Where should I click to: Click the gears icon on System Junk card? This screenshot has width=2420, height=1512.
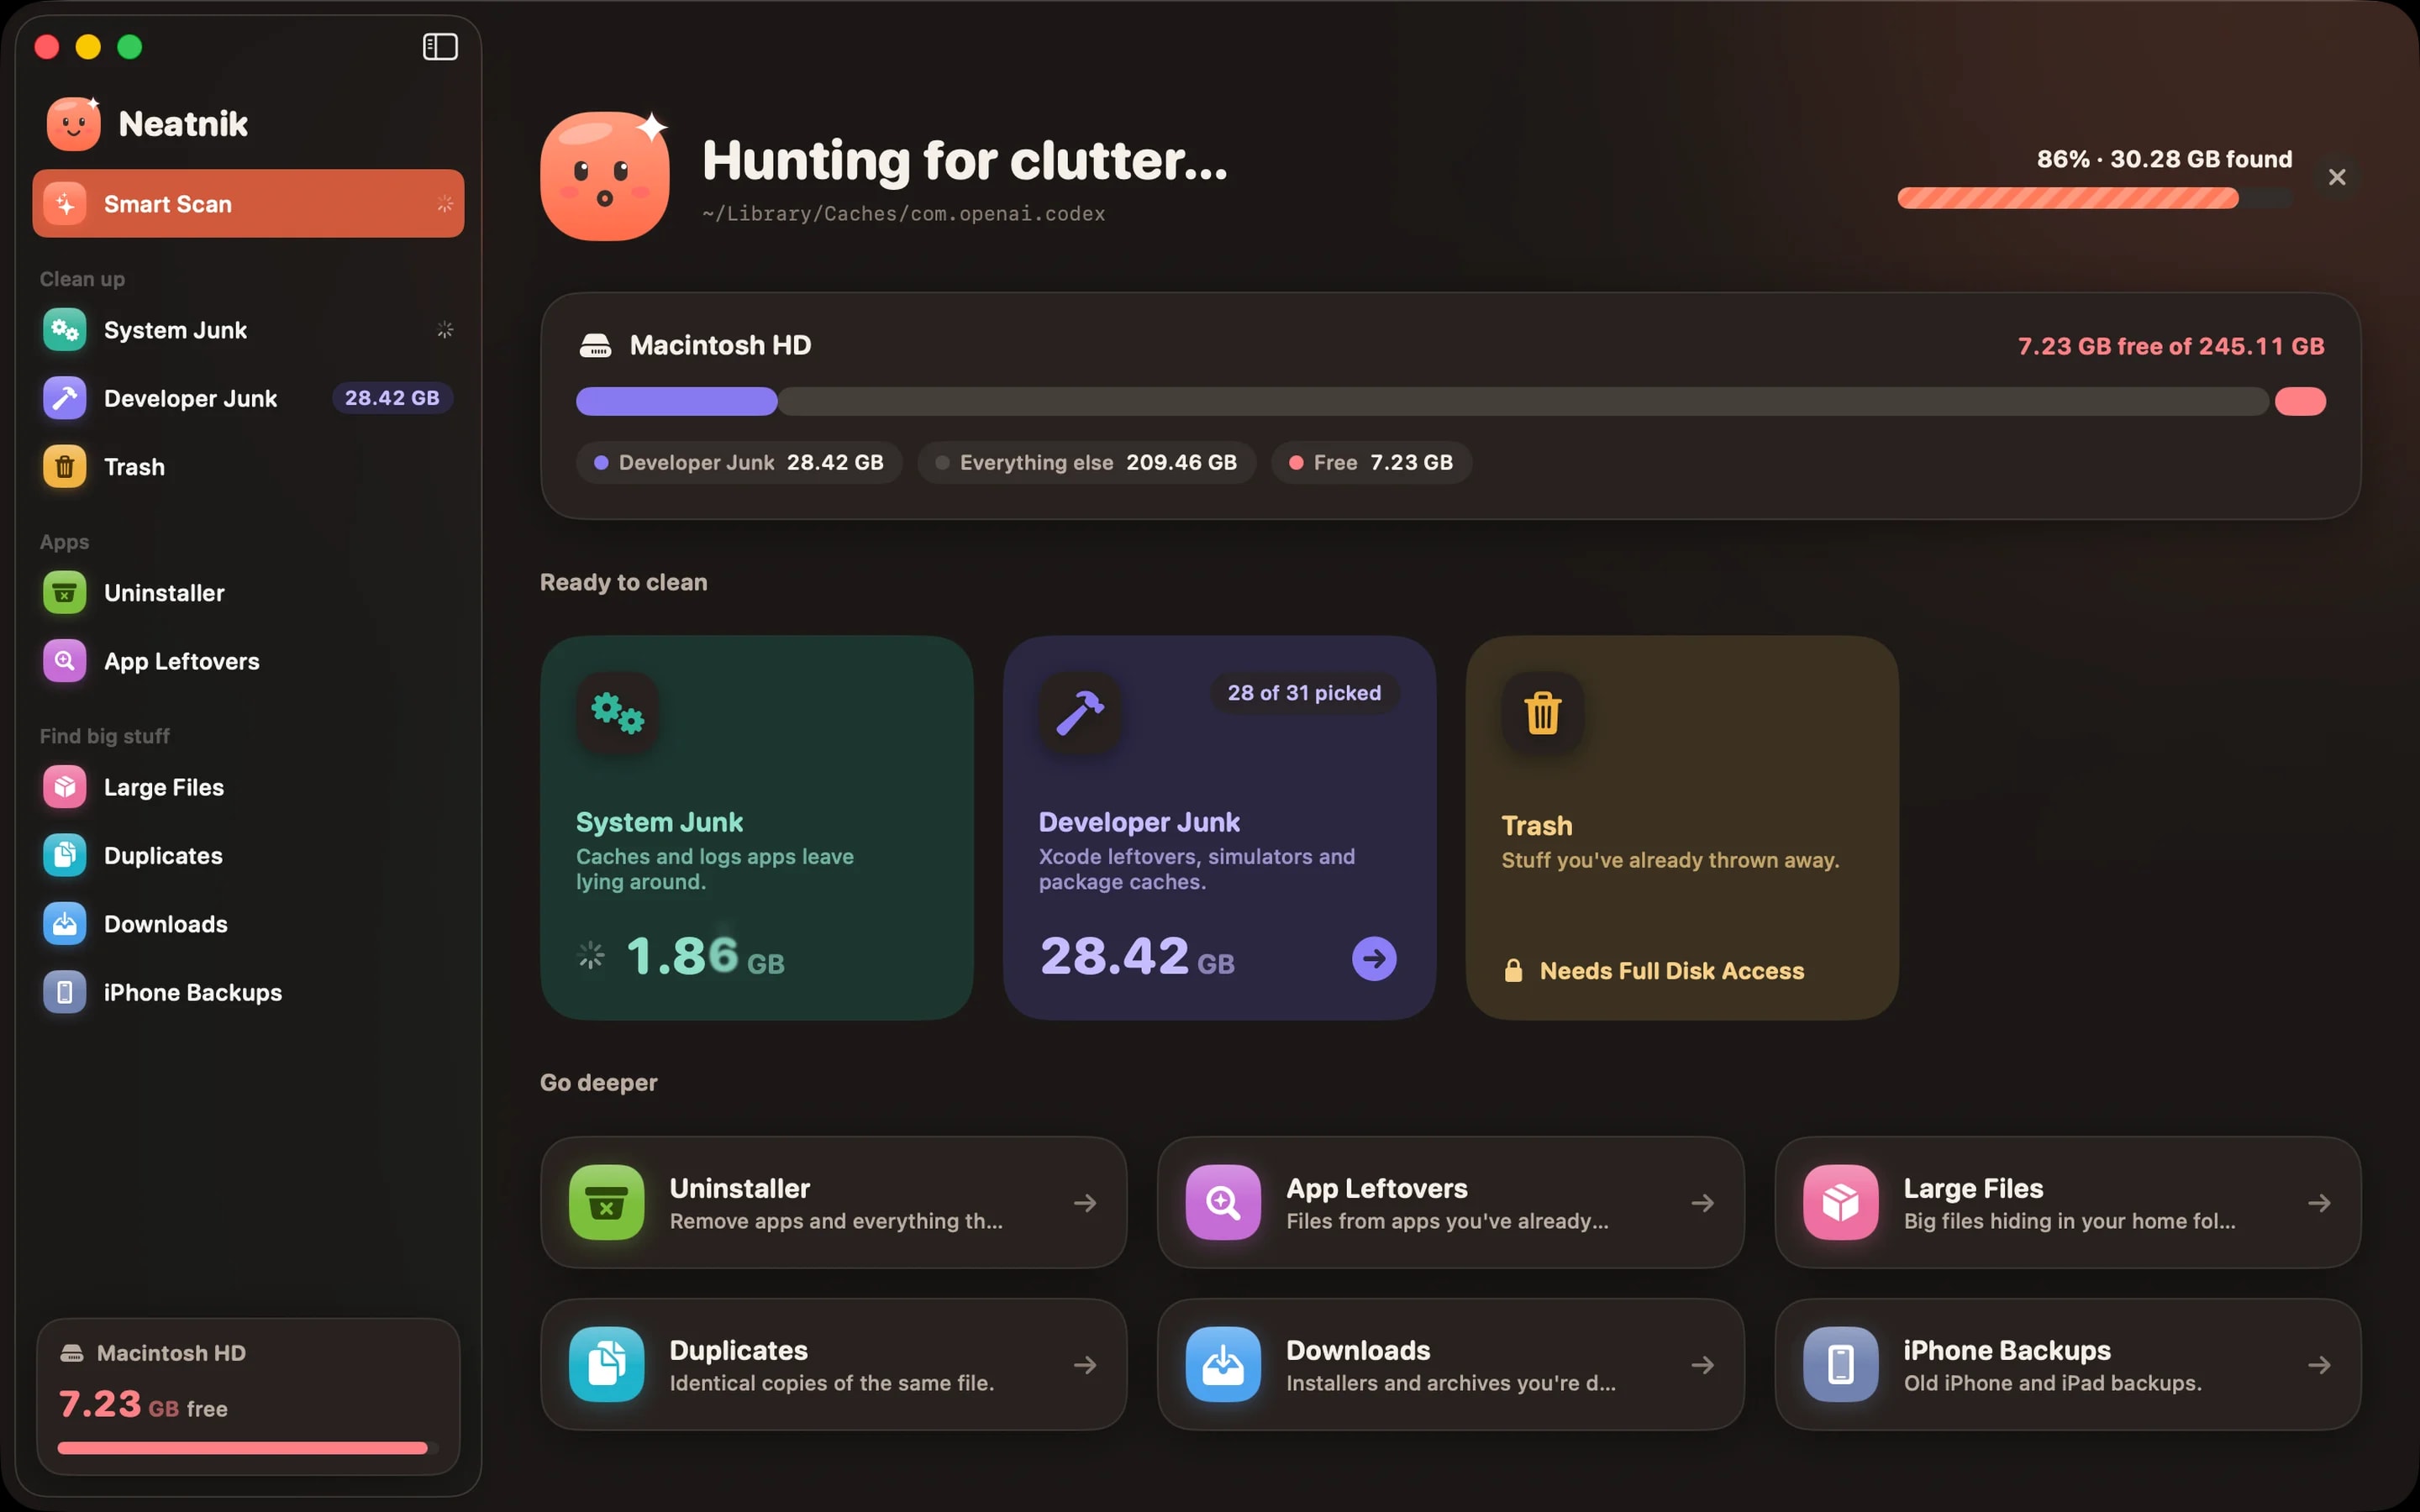click(x=617, y=713)
